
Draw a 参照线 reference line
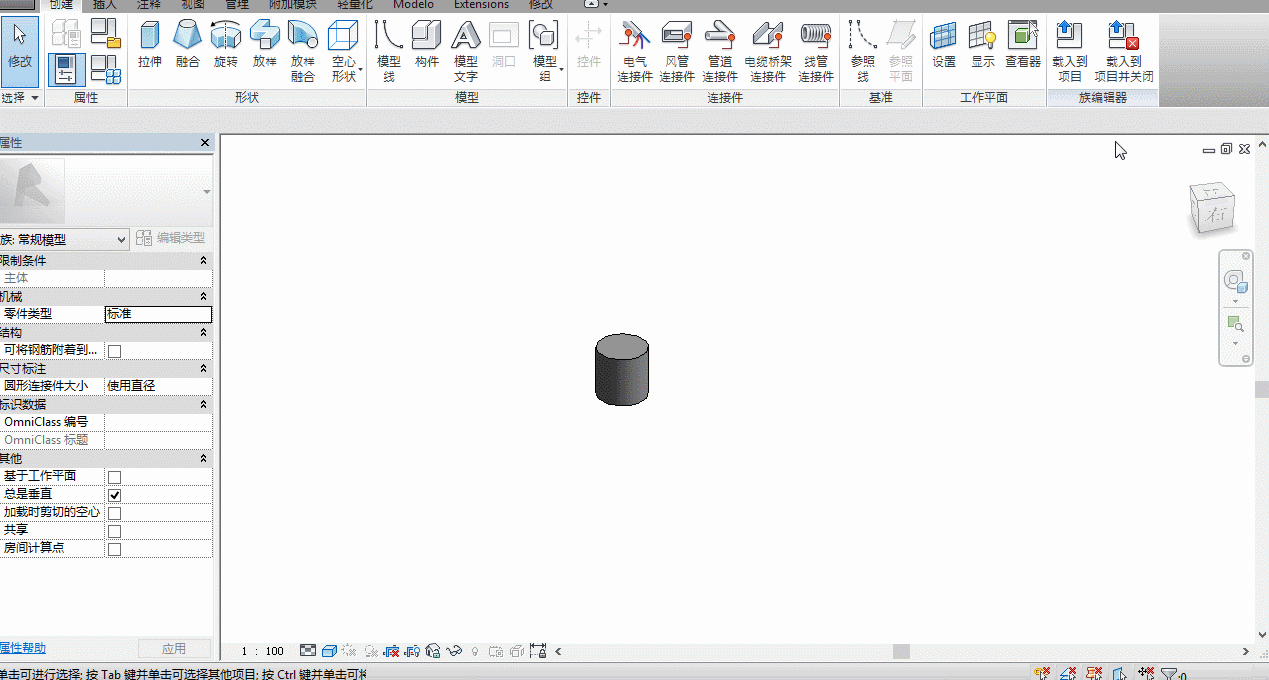coord(862,51)
